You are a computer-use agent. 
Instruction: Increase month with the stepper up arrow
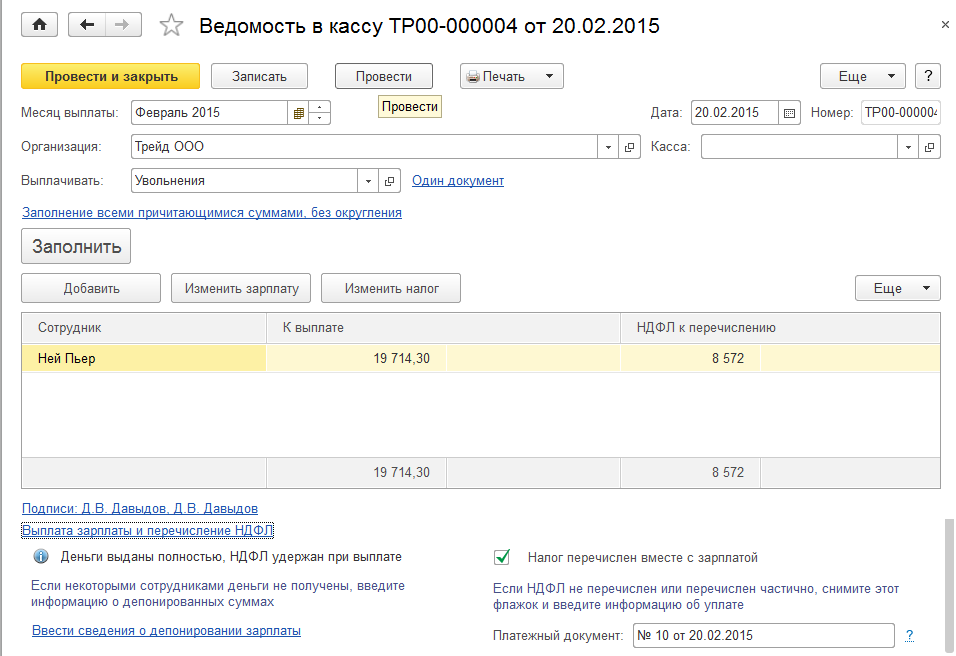coord(320,107)
